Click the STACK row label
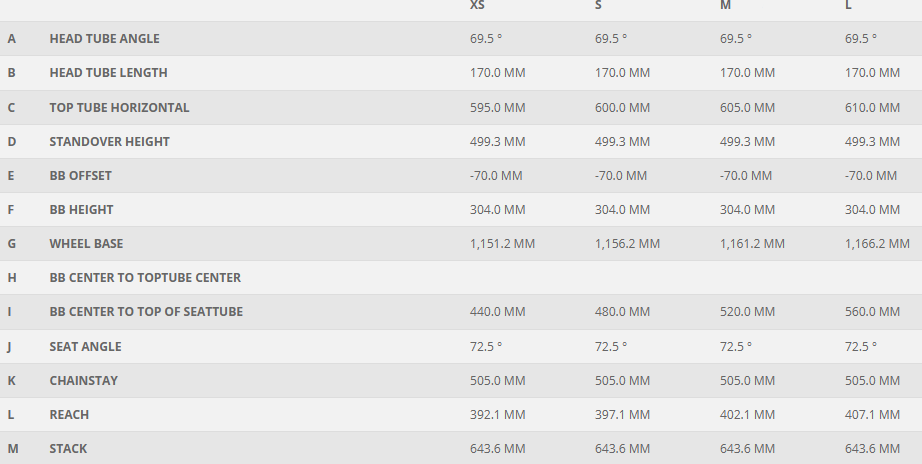922x464 pixels. click(68, 449)
